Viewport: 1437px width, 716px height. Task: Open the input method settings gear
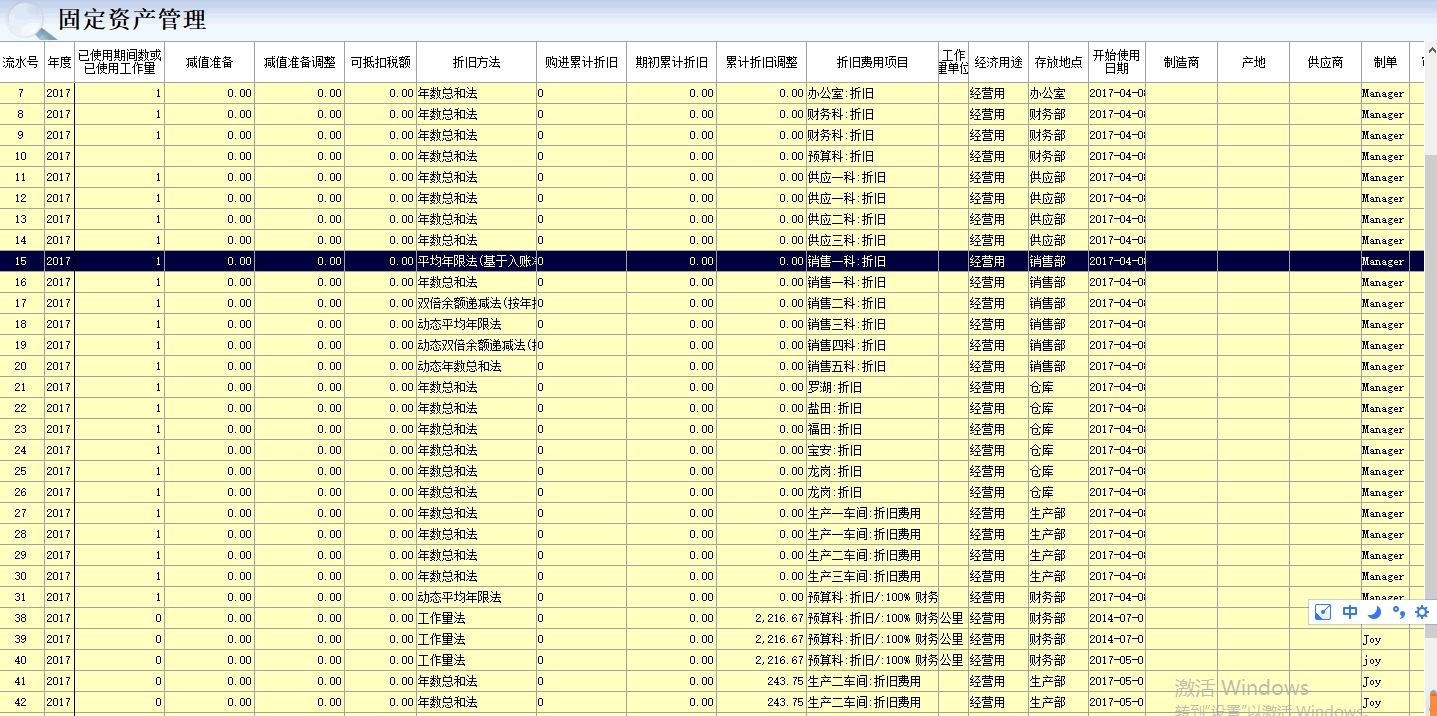point(1422,612)
